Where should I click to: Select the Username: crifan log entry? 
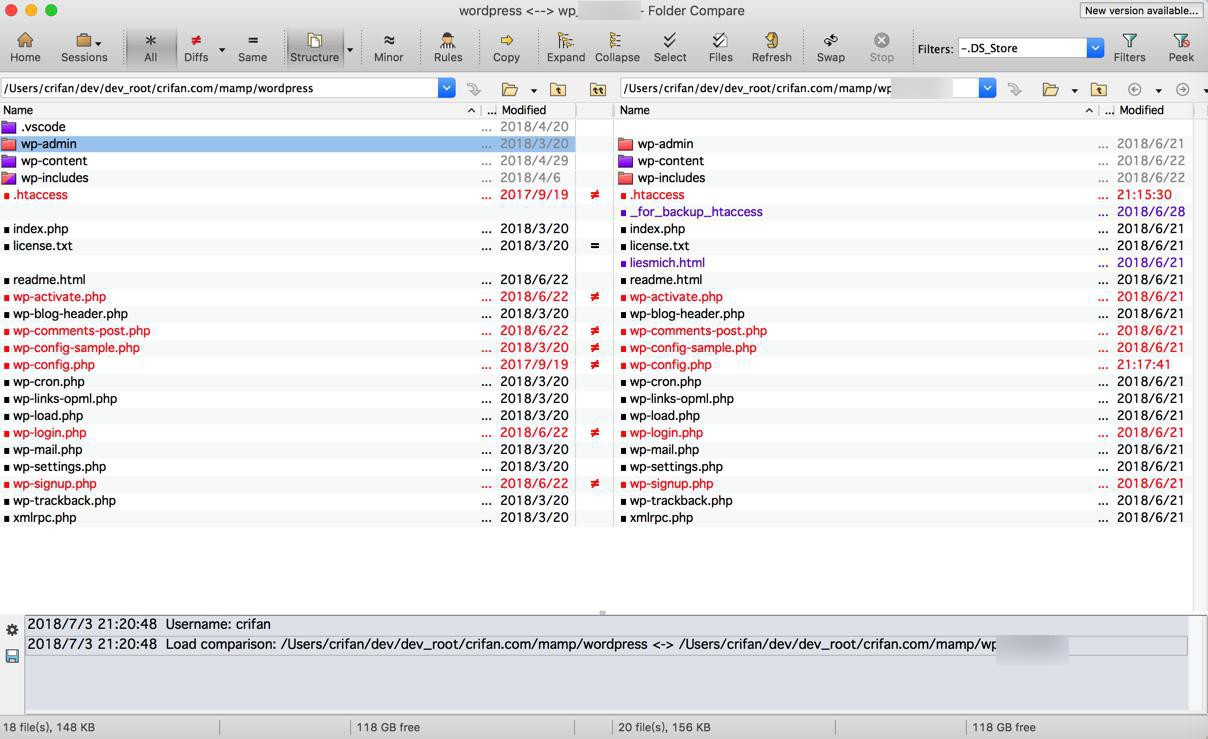(x=606, y=625)
